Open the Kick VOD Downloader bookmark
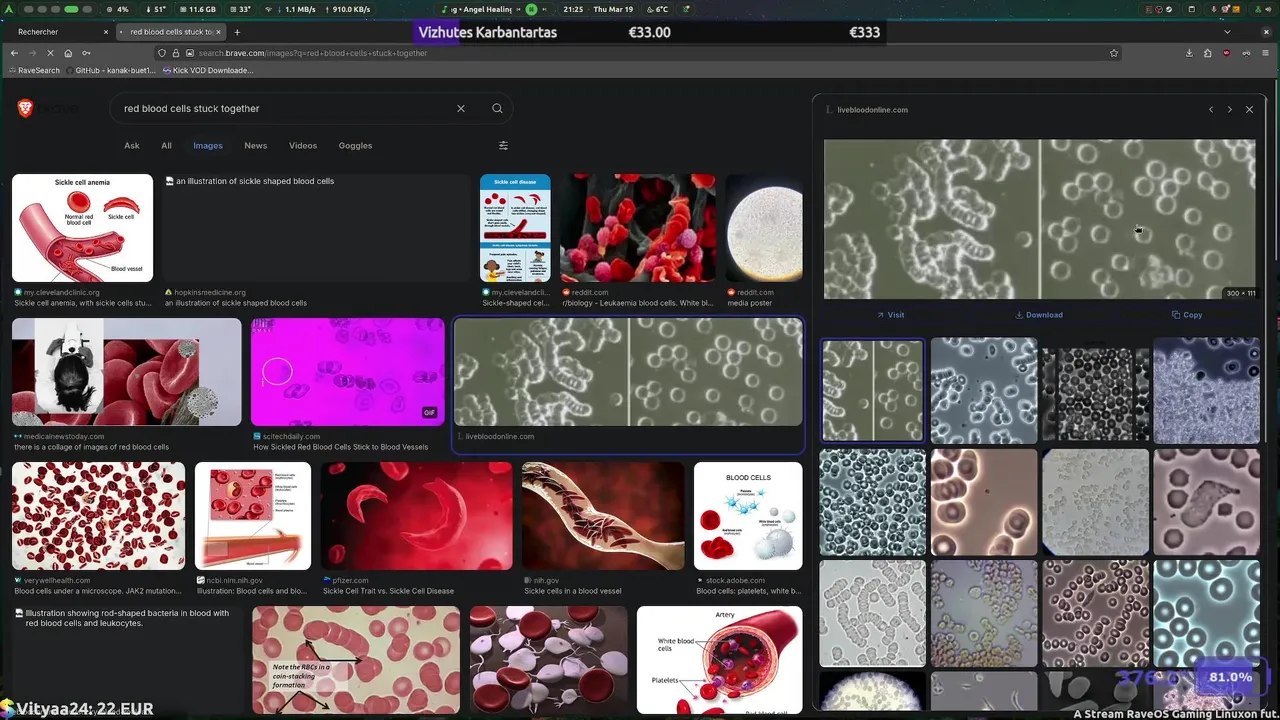This screenshot has width=1280, height=720. click(207, 71)
